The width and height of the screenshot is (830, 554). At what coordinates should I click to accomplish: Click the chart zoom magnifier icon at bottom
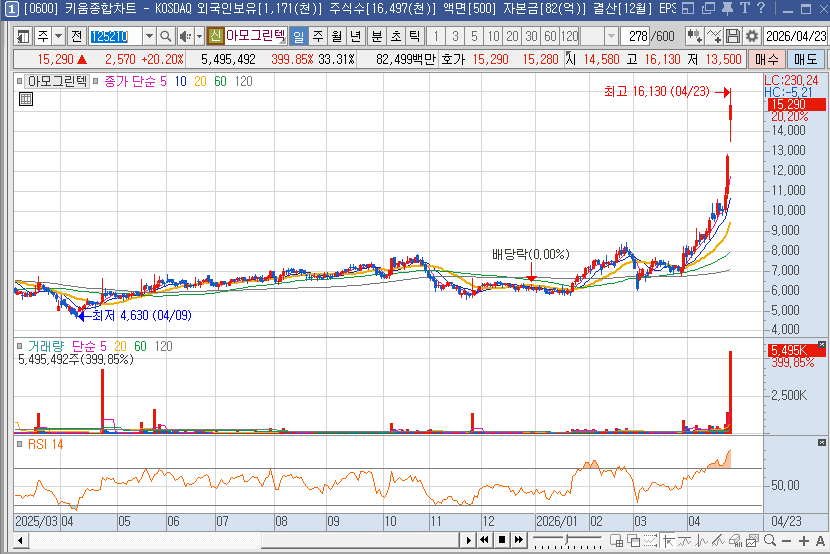[x=770, y=540]
